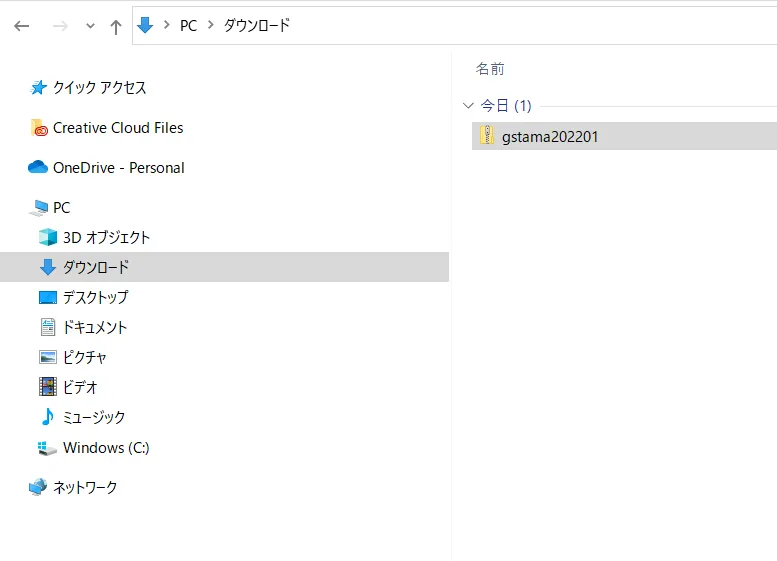The image size is (777, 561).
Task: Collapse the 今日 (1) group
Action: click(468, 105)
